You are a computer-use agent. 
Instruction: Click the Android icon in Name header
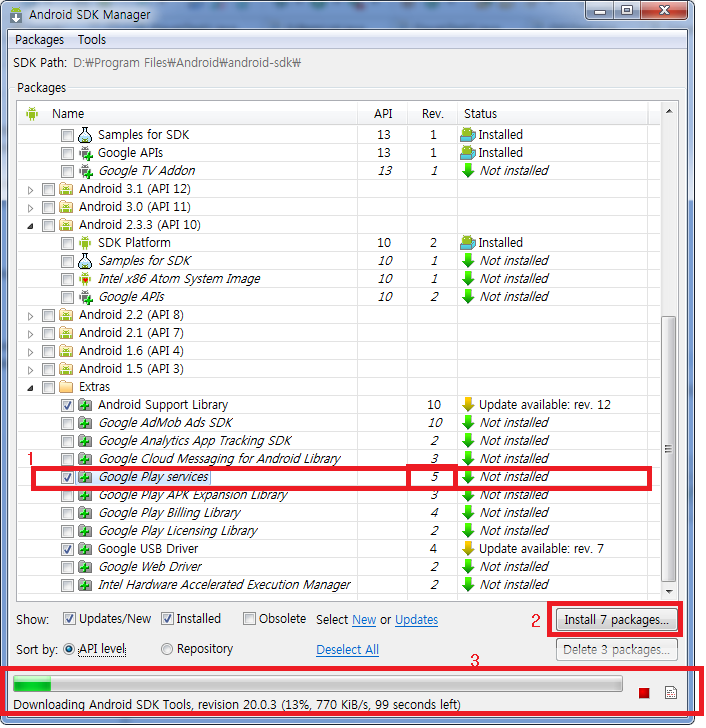click(x=32, y=113)
